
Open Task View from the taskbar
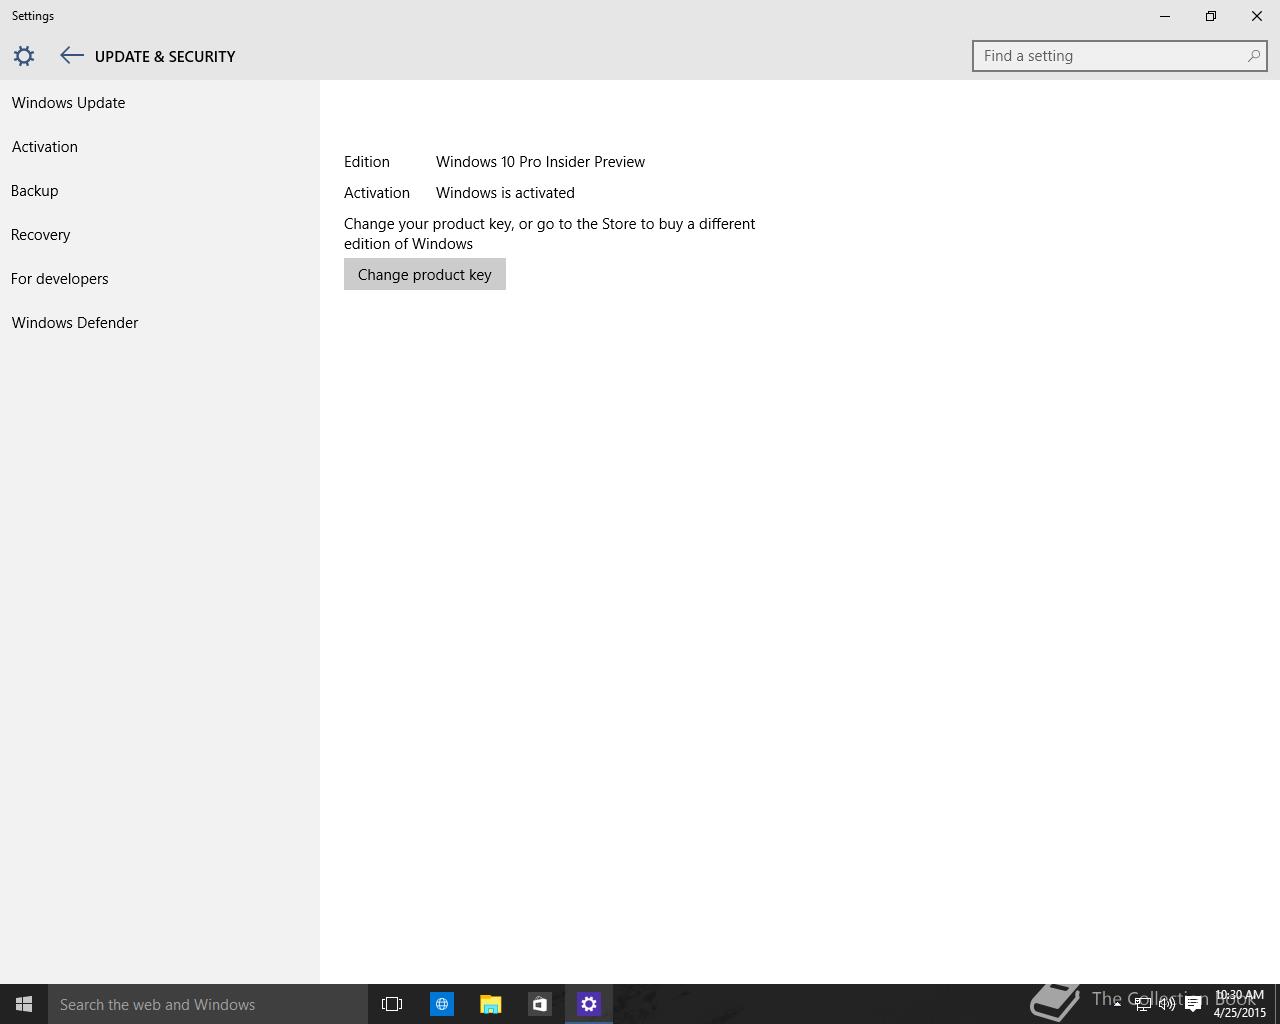(x=392, y=1004)
